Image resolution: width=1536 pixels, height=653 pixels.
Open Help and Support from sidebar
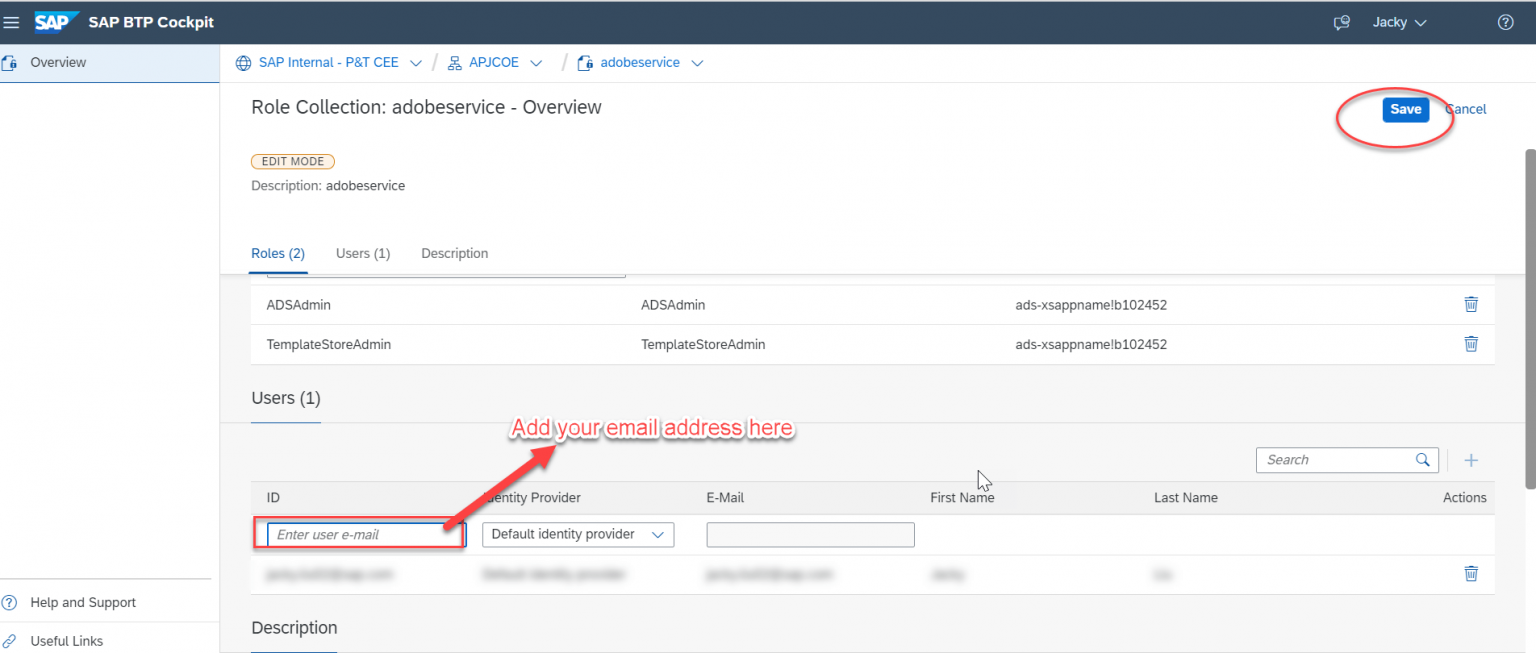(x=83, y=602)
